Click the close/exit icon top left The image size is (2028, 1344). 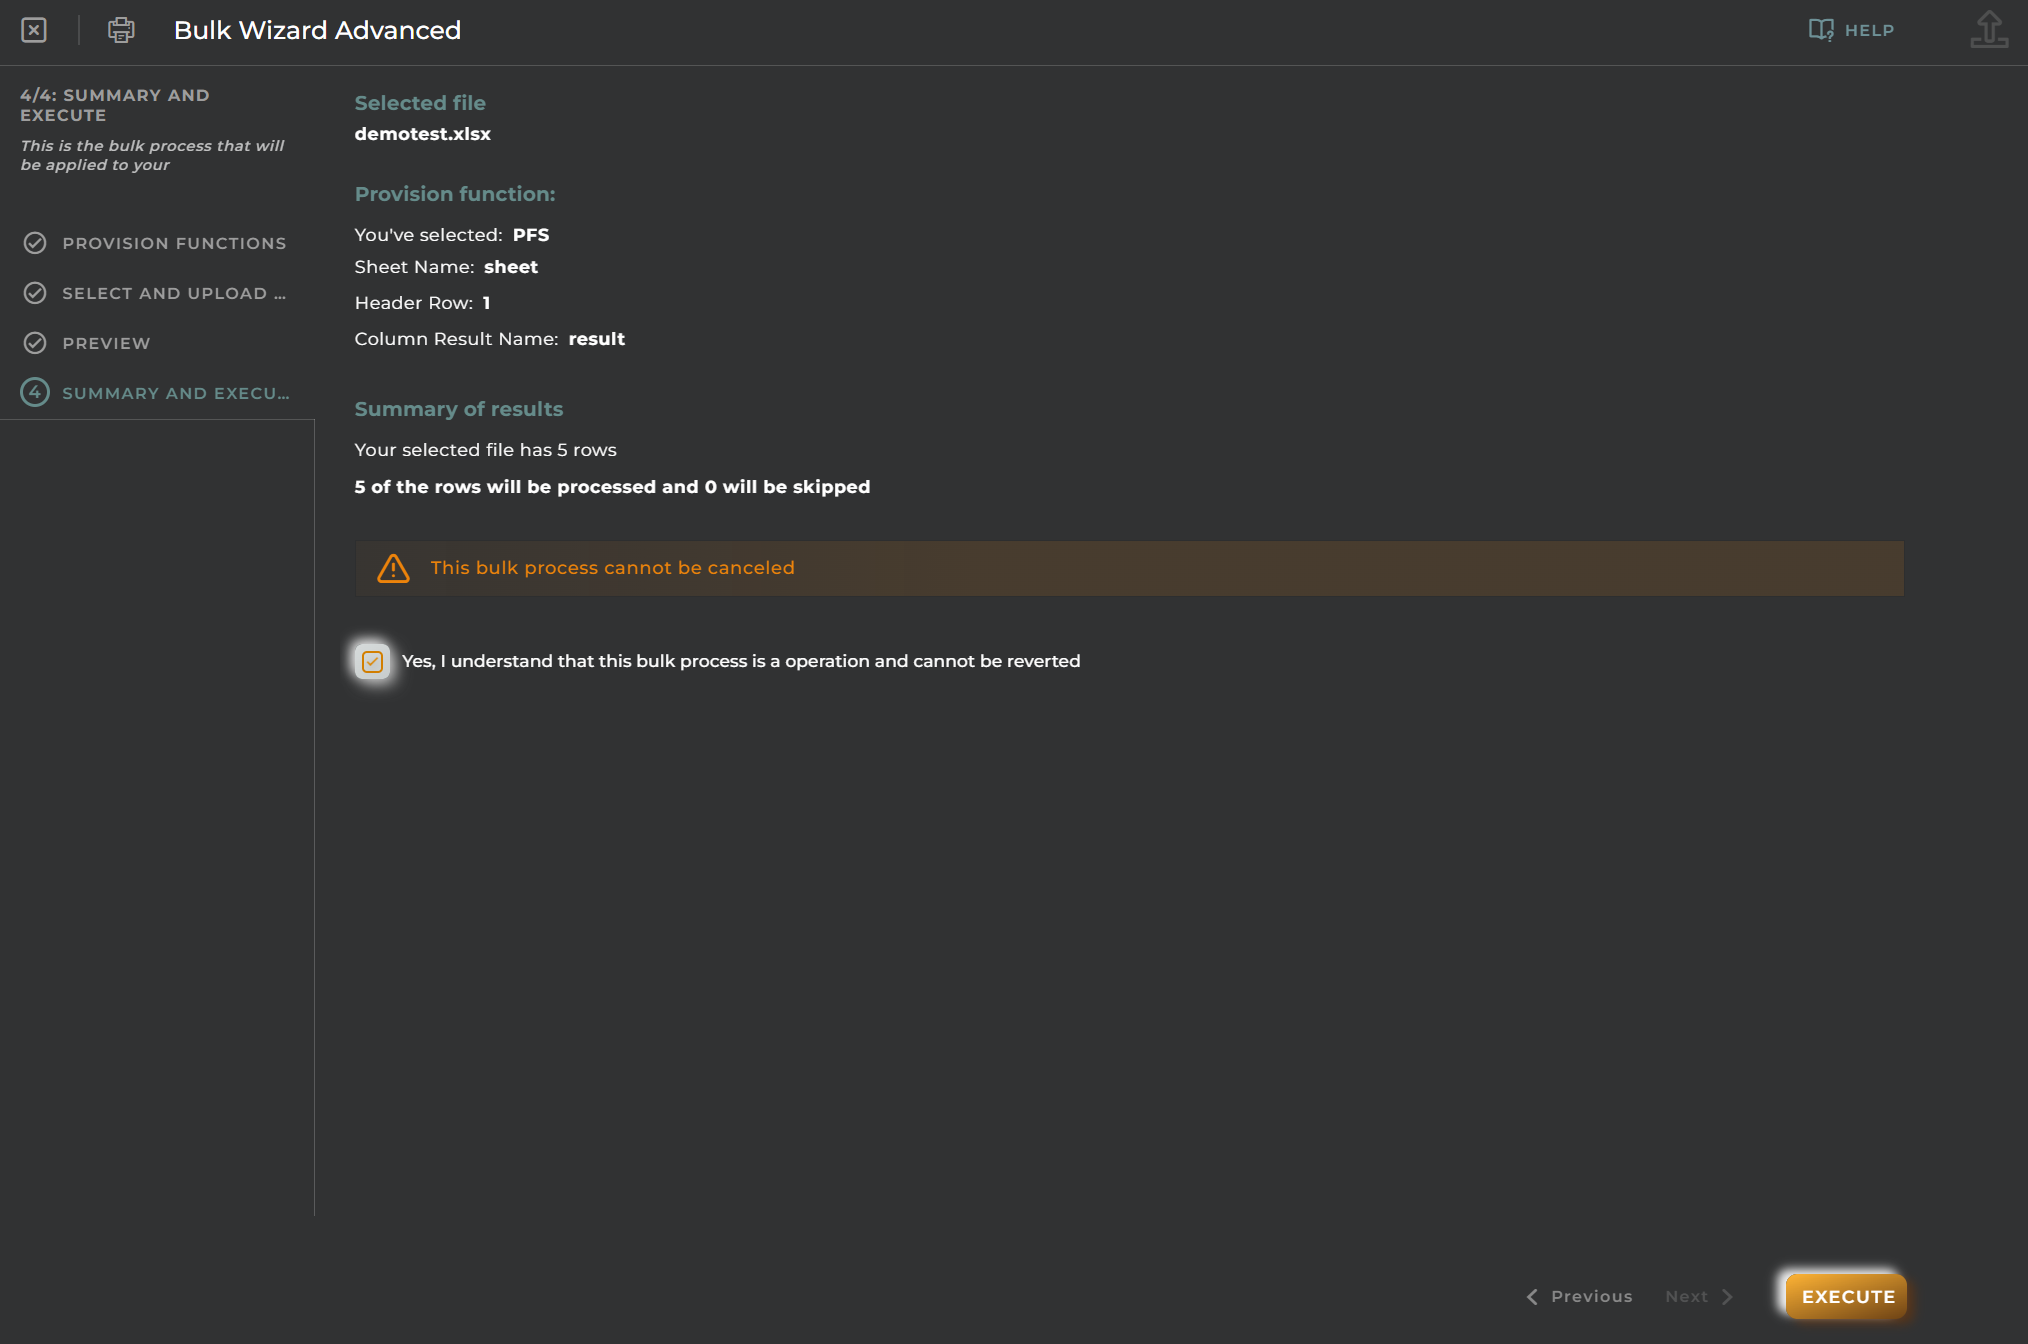click(x=33, y=30)
